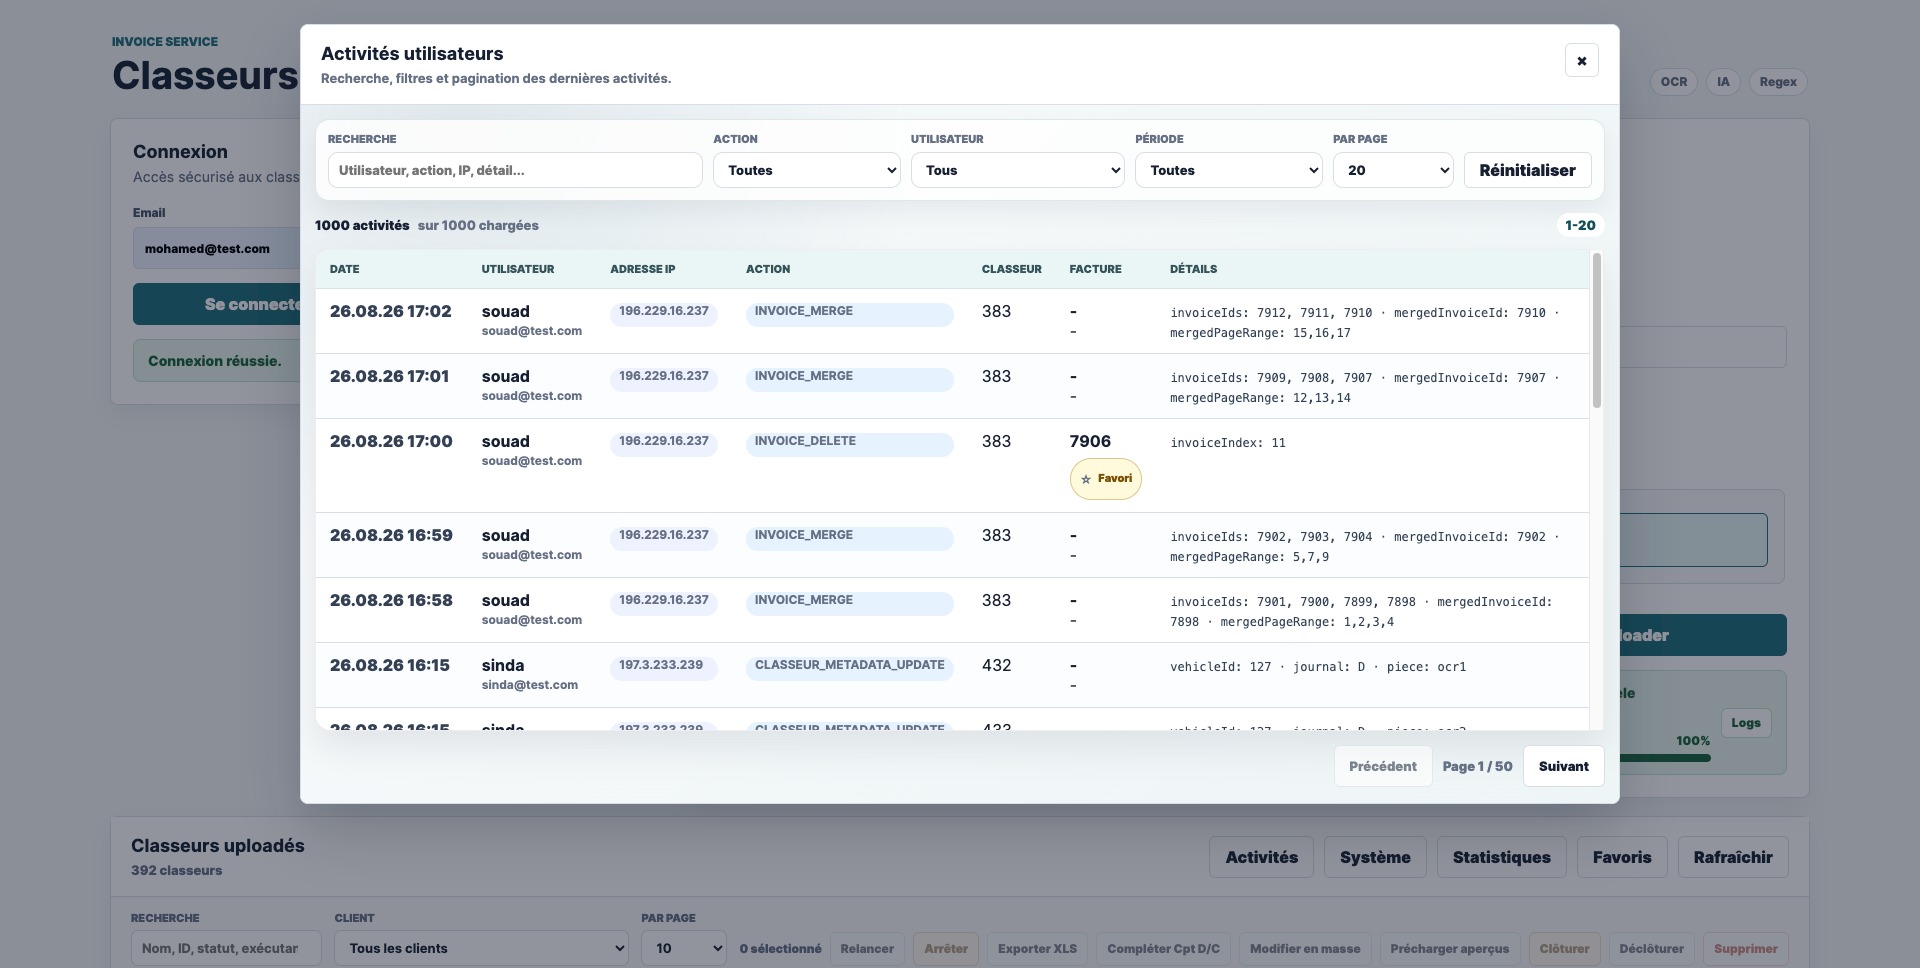The image size is (1920, 968).
Task: Close the Activités utilisateurs dialog
Action: tap(1581, 61)
